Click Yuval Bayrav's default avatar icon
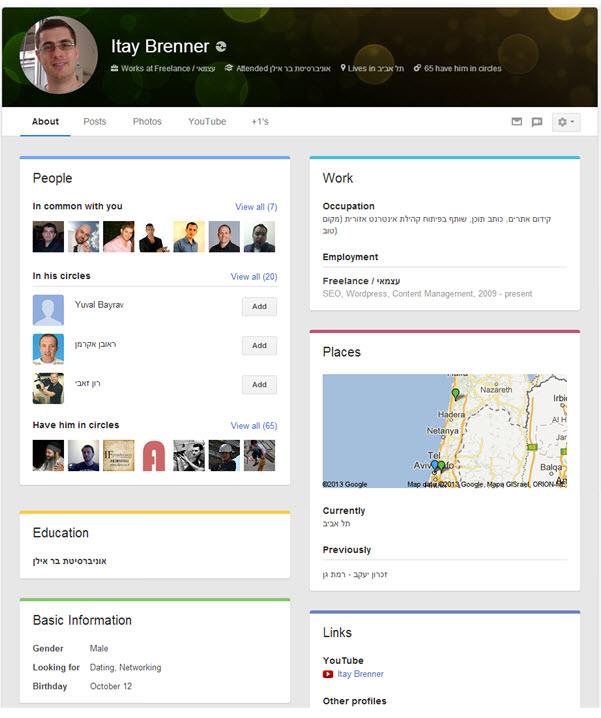 pos(48,310)
